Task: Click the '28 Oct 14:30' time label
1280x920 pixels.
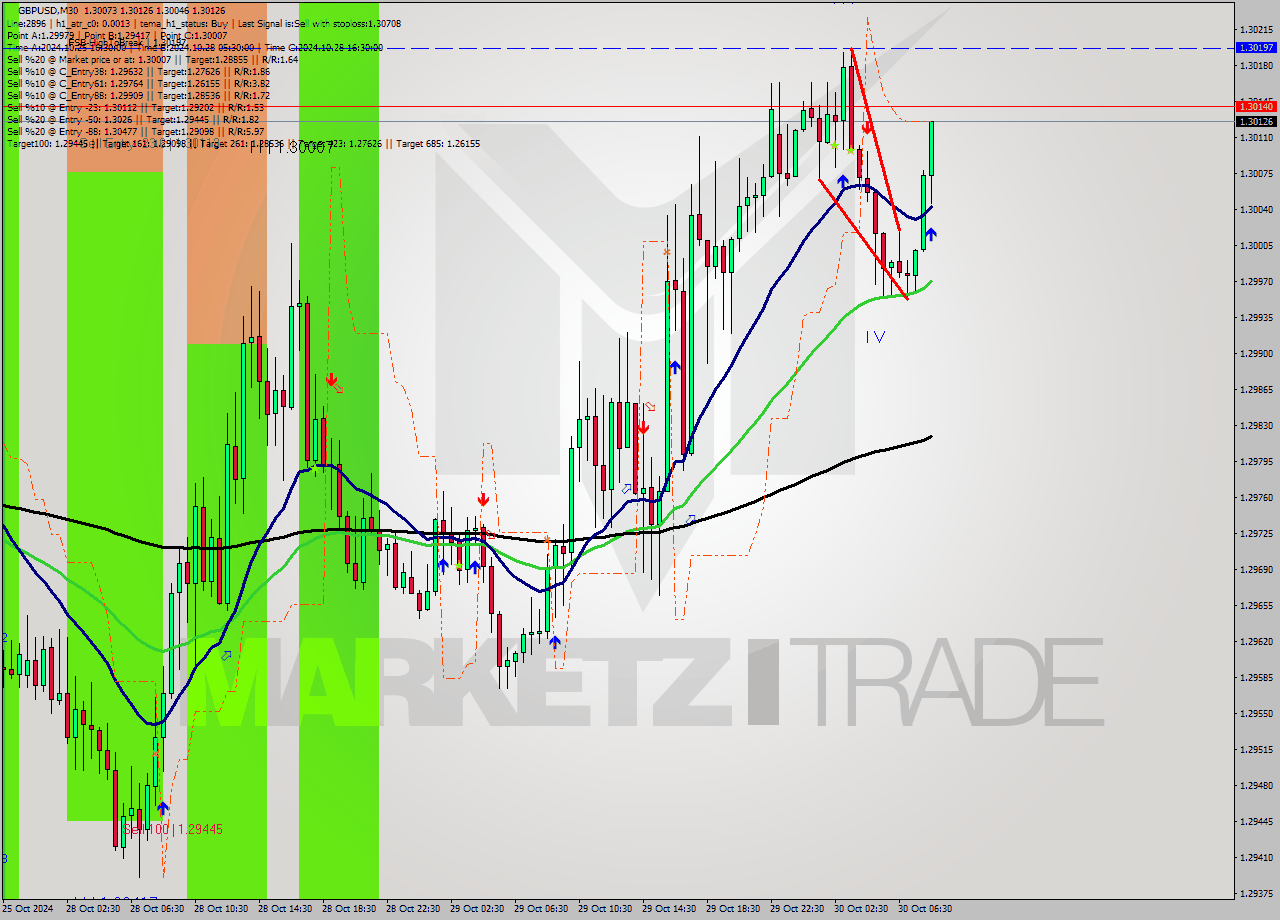Action: point(285,909)
